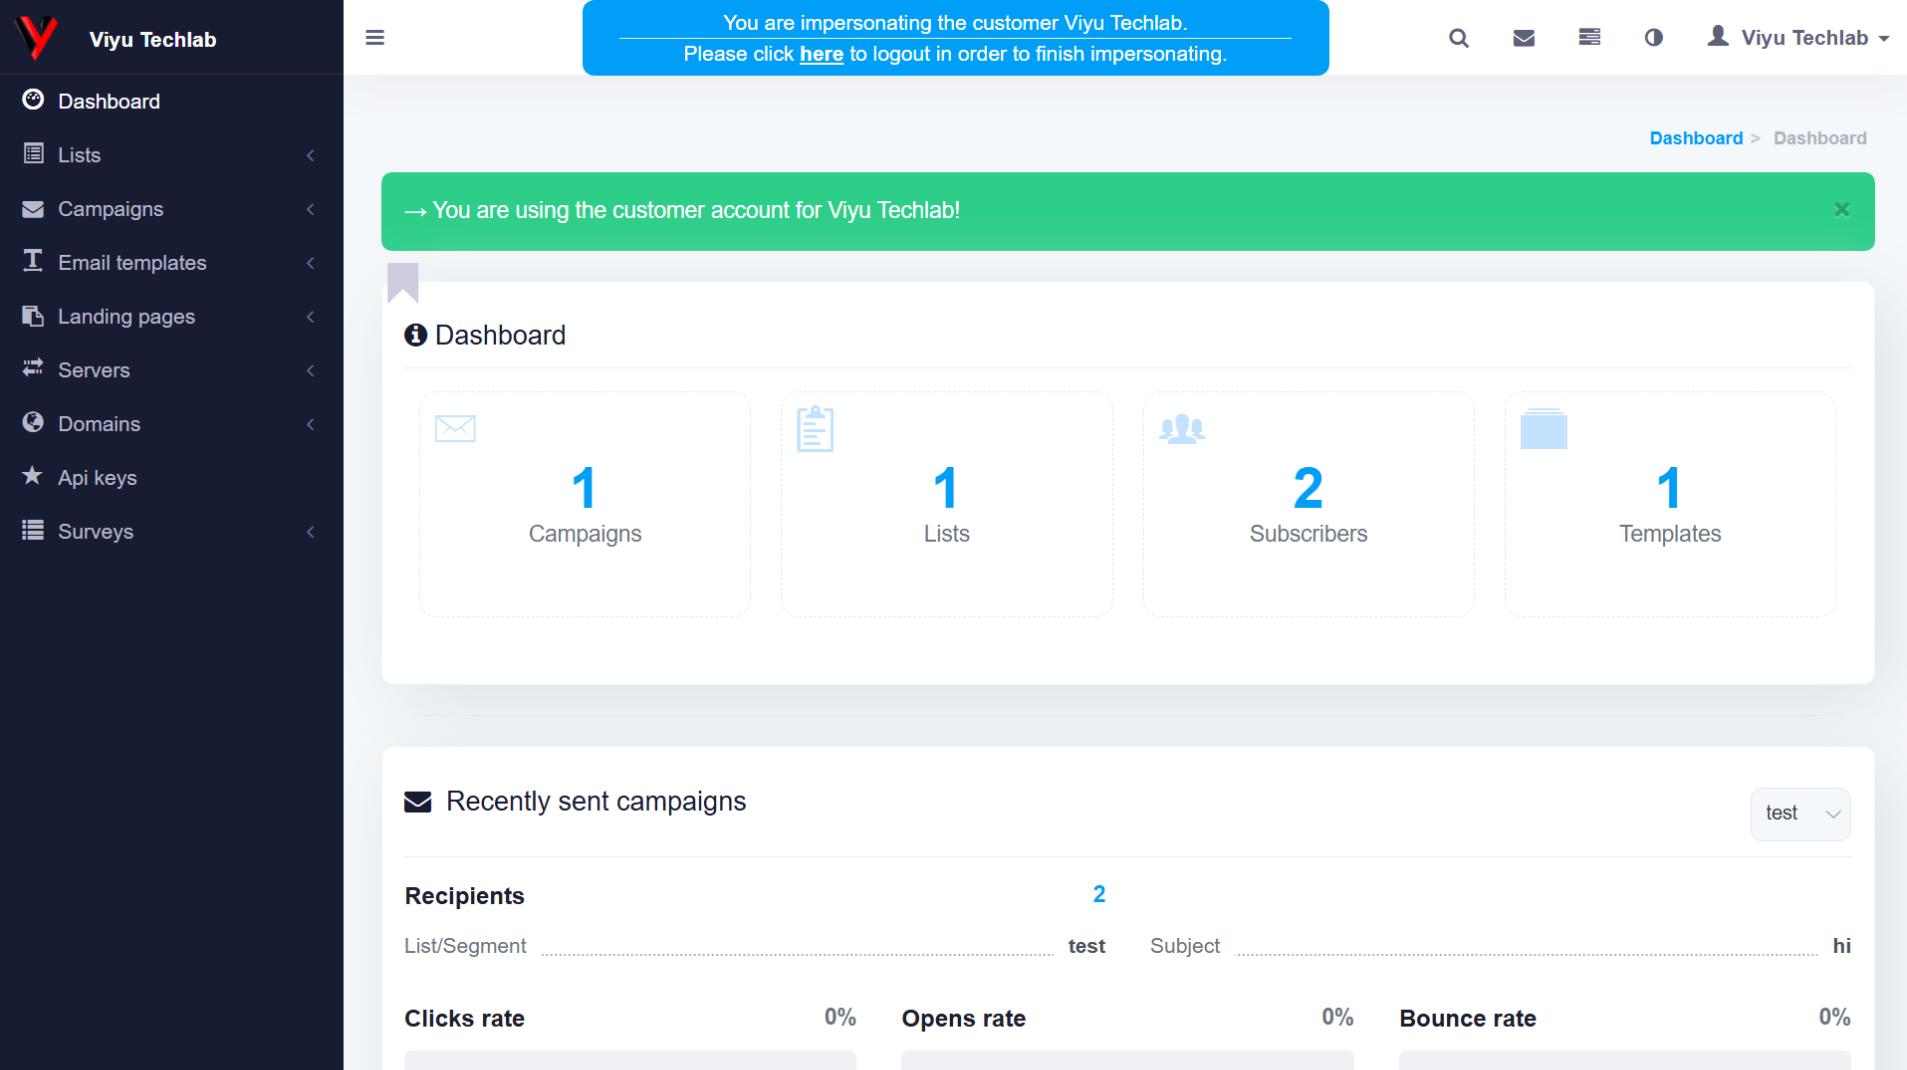Open the Campaigns stat card envelope icon
This screenshot has width=1907, height=1070.
(x=455, y=428)
